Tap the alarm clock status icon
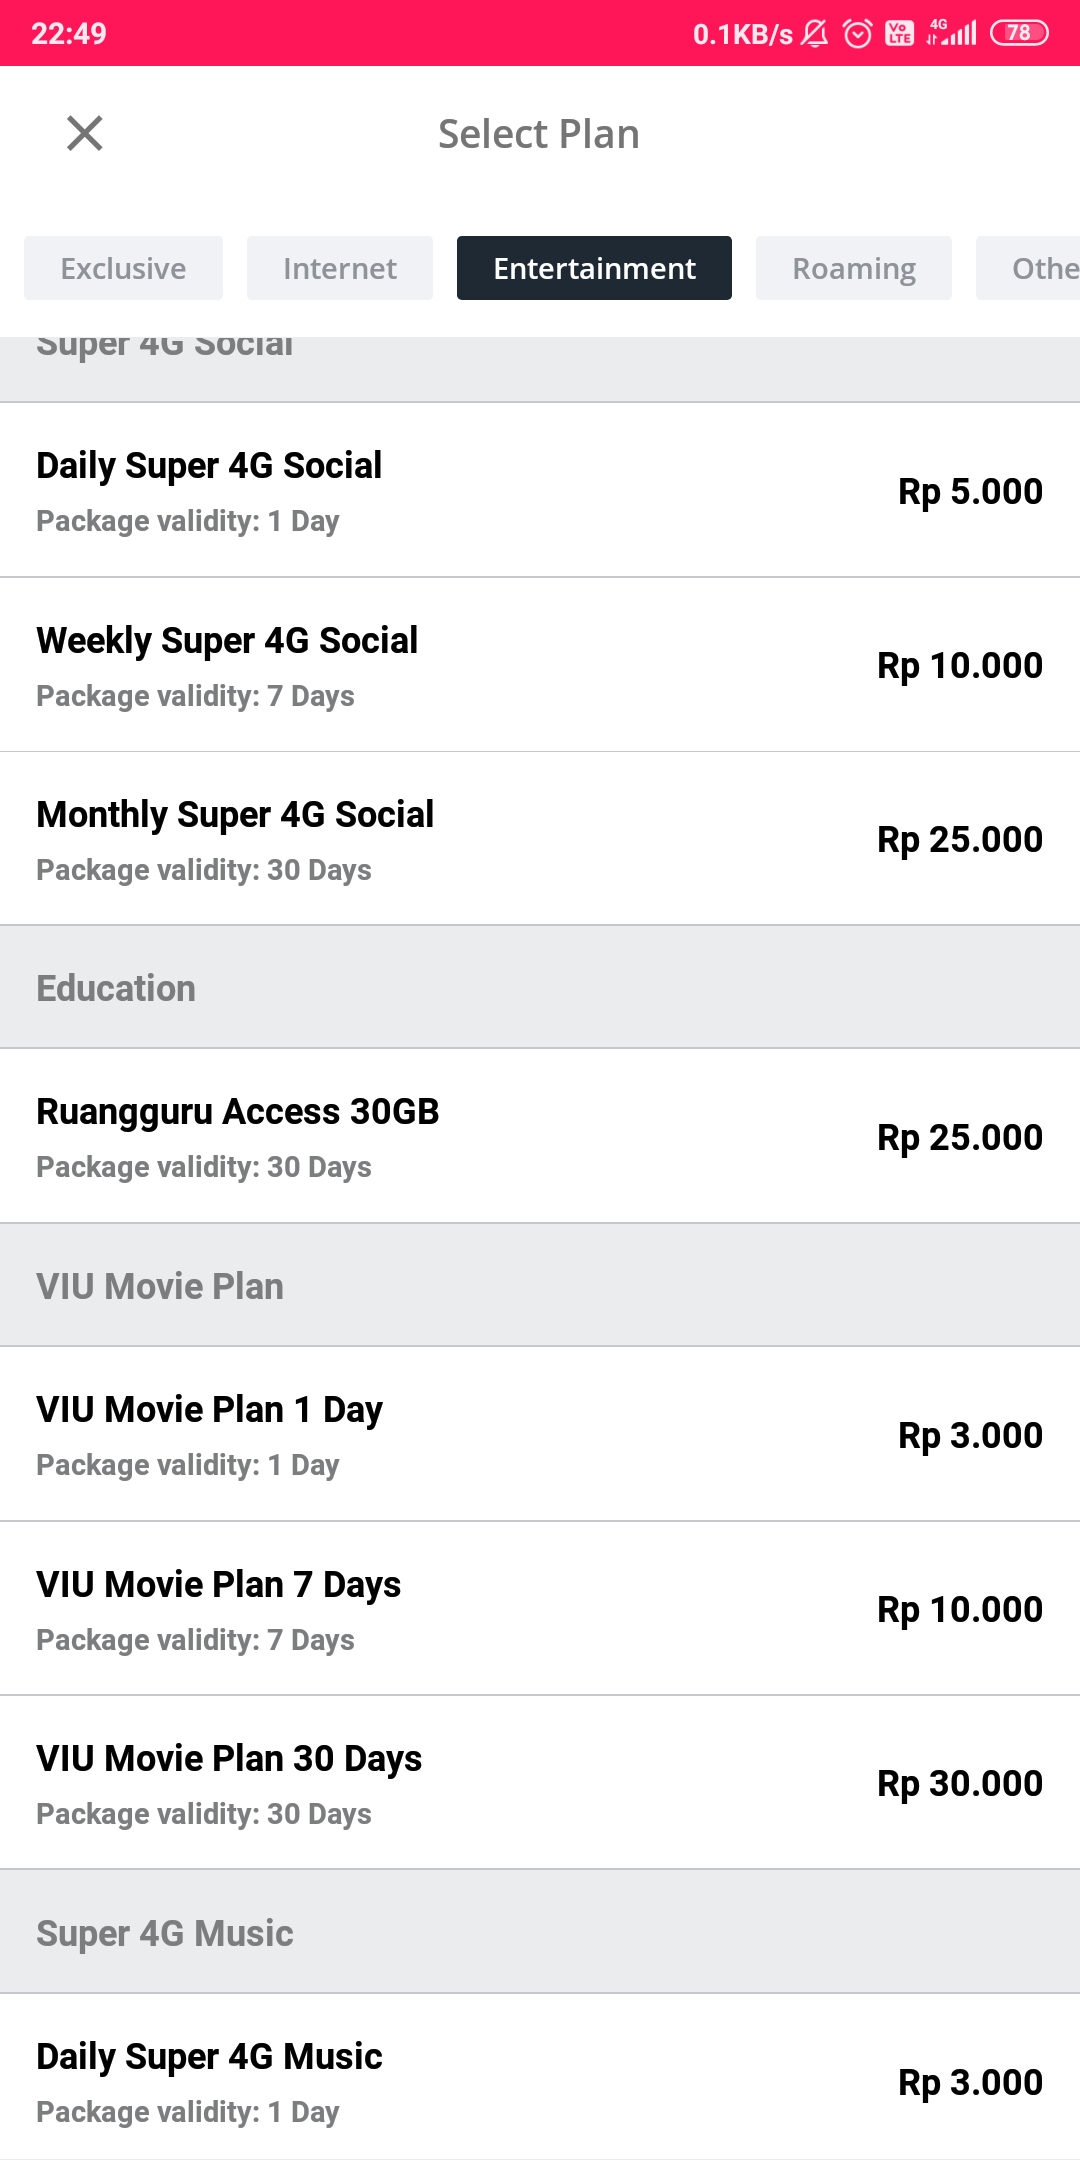1080x2160 pixels. click(x=857, y=34)
